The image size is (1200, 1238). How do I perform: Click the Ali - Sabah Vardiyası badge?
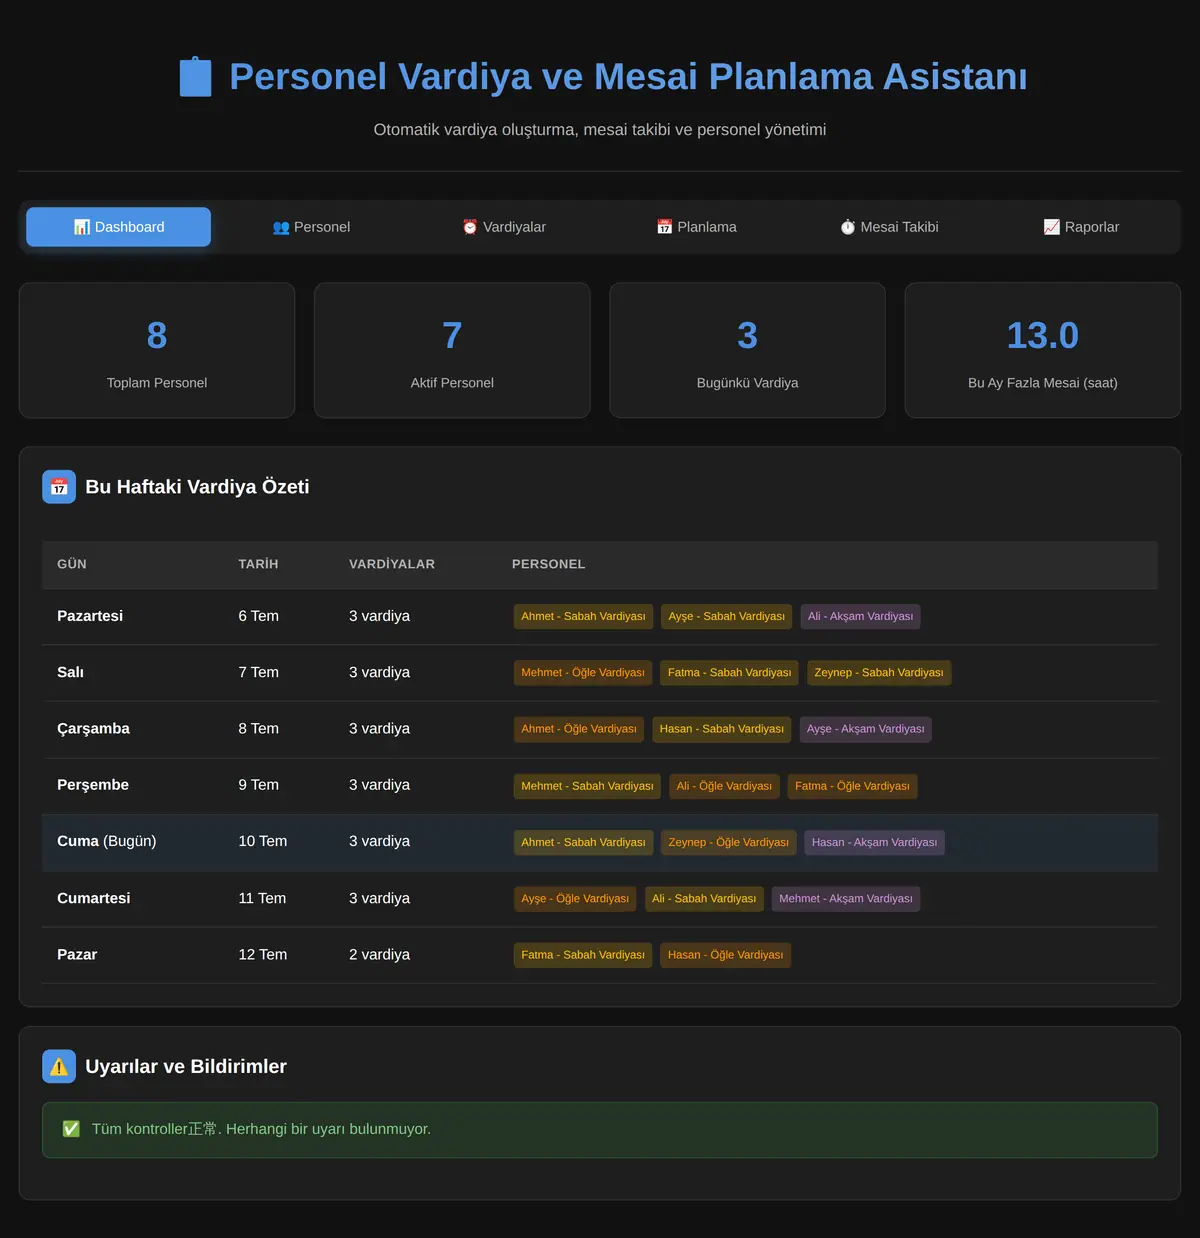(704, 899)
